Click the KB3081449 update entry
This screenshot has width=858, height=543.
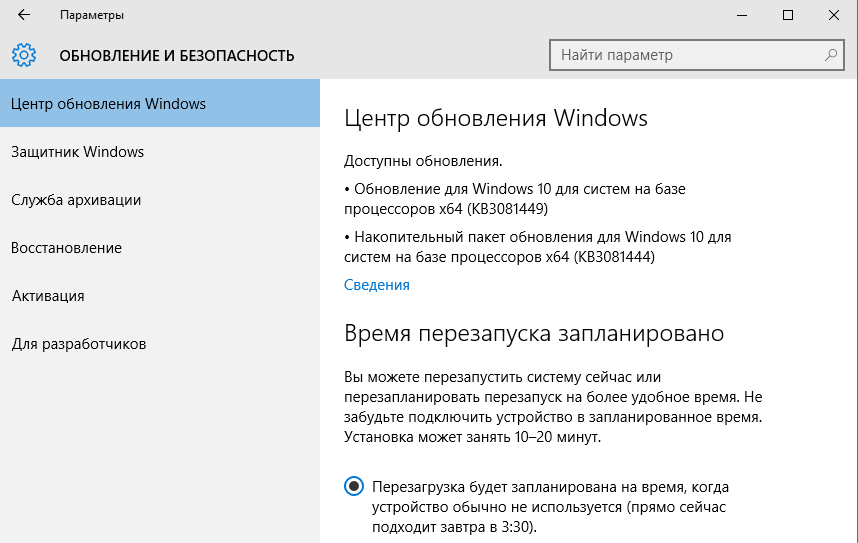[515, 198]
